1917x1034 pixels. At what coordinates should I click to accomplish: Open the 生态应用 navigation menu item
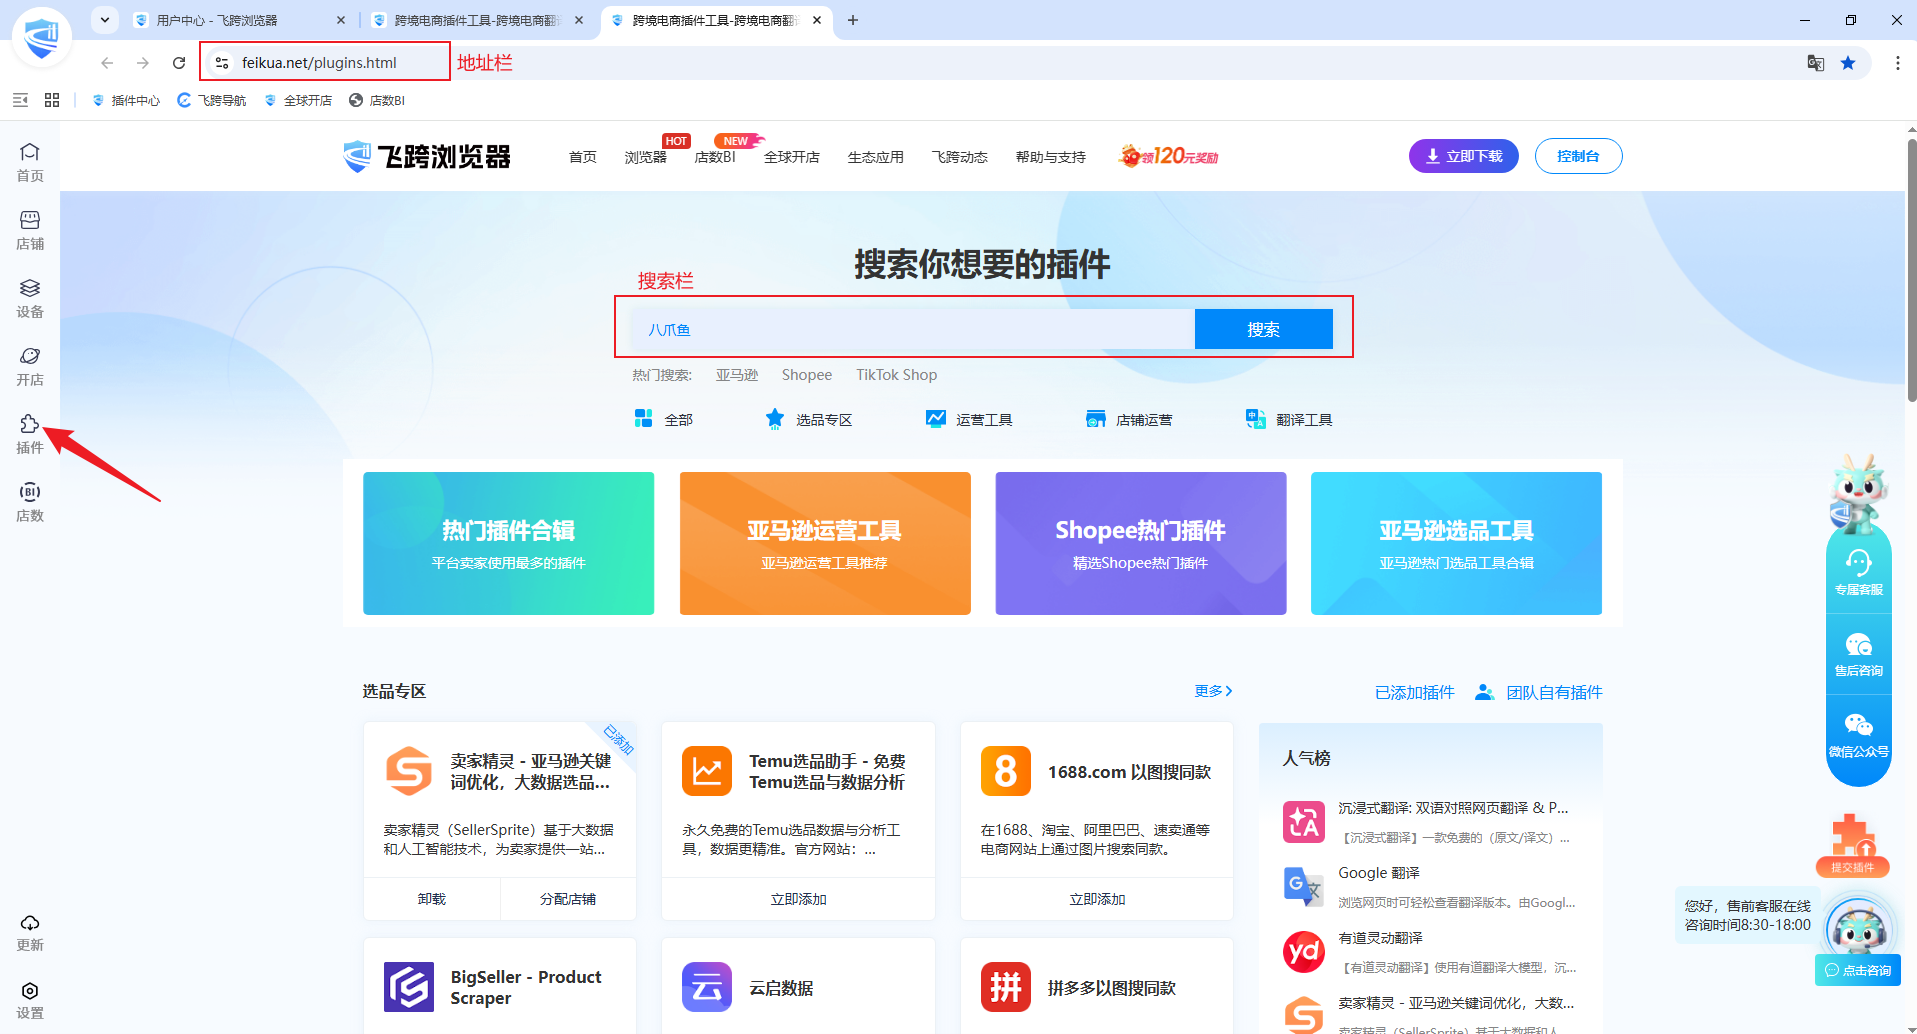876,157
